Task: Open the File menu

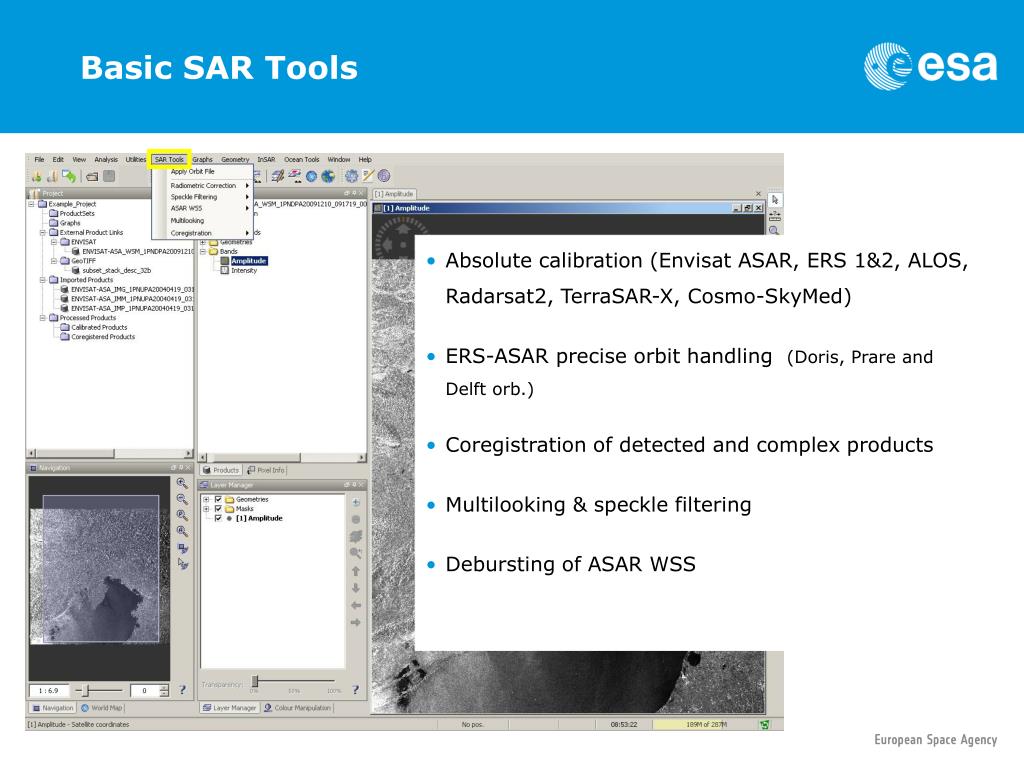Action: pos(39,159)
